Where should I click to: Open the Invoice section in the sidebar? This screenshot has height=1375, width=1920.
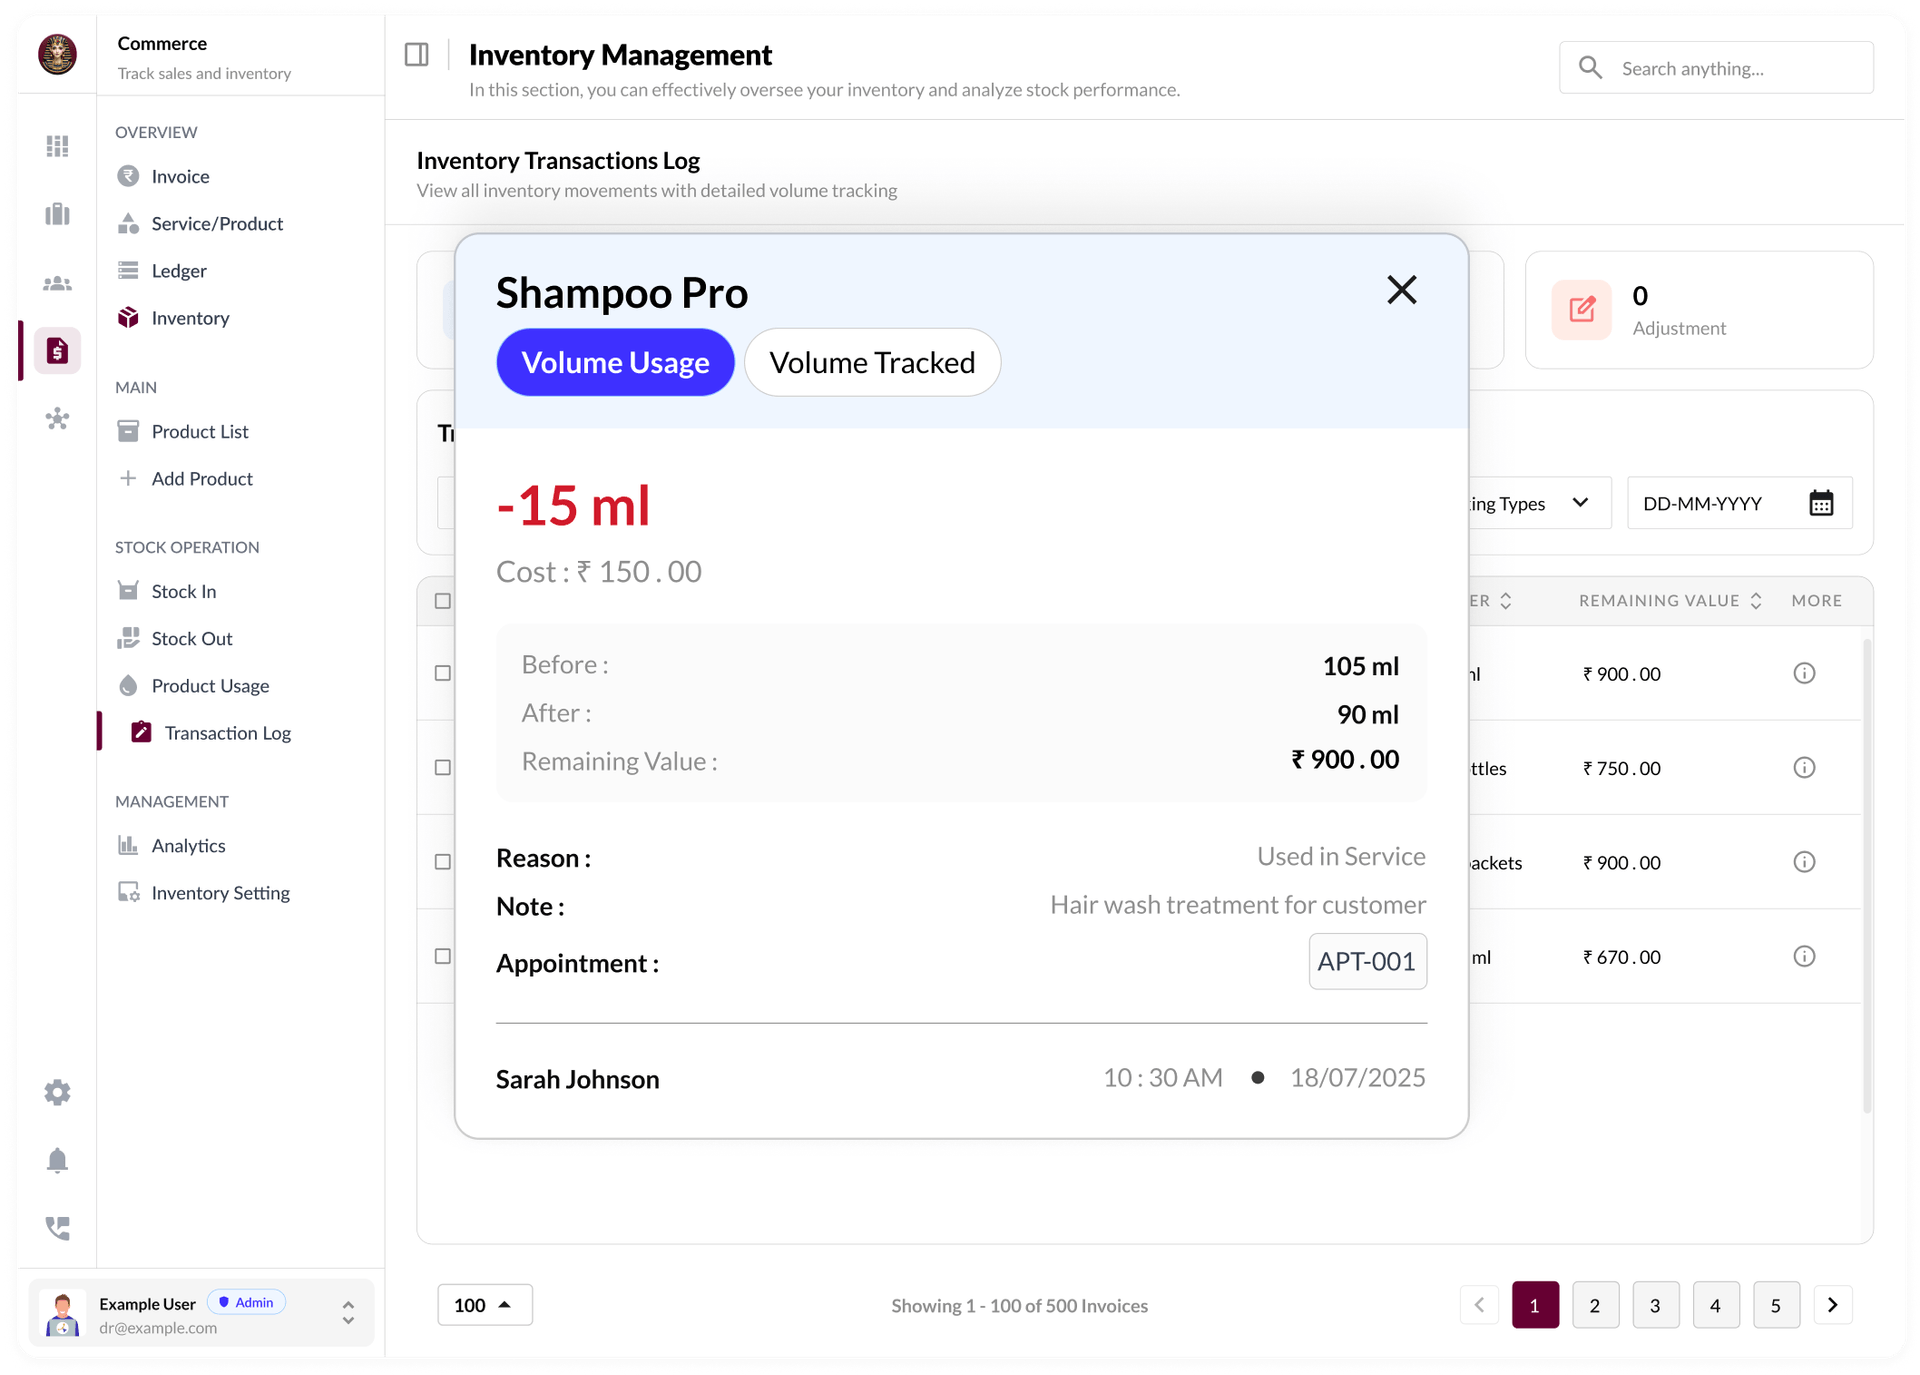click(x=180, y=176)
